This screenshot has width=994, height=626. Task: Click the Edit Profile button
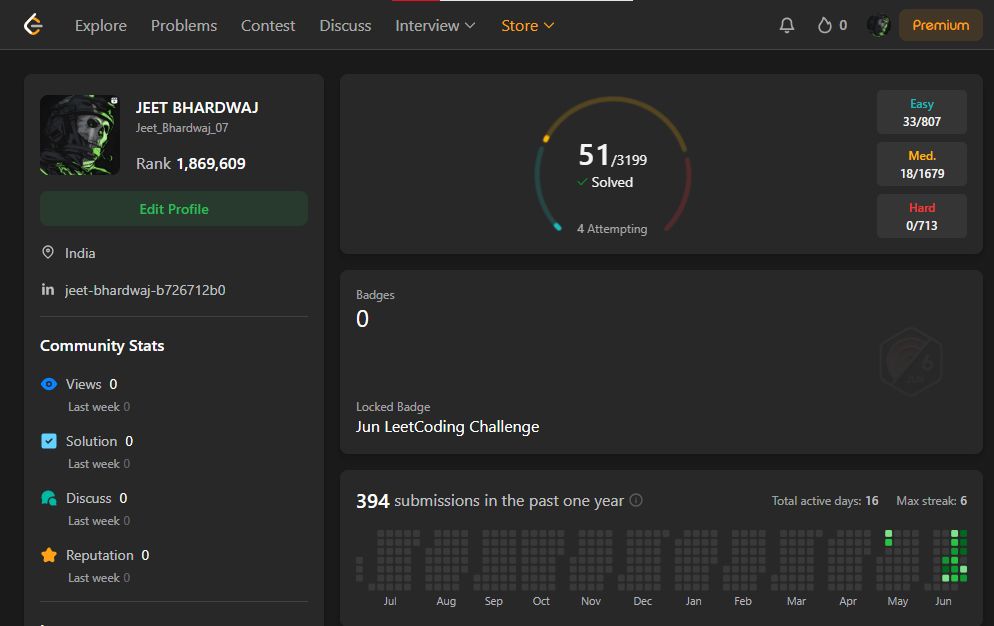(174, 209)
